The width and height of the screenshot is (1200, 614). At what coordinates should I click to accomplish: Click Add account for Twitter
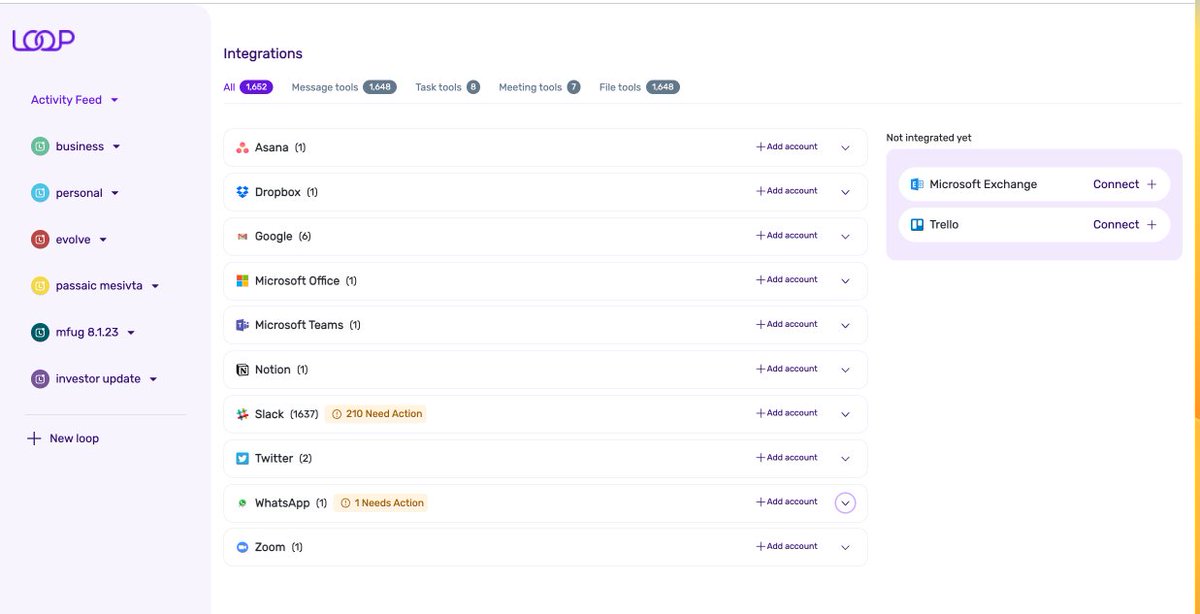tap(786, 457)
